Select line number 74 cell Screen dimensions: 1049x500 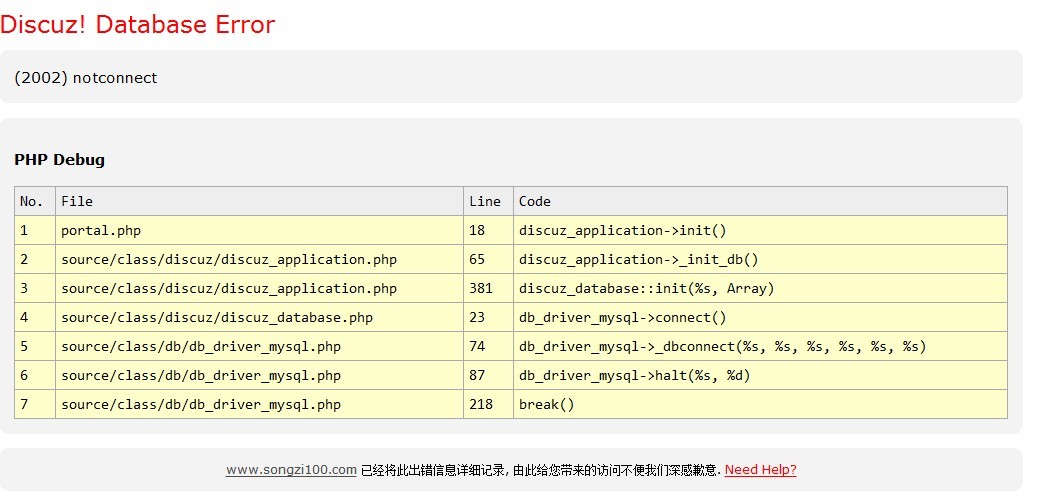tap(488, 346)
